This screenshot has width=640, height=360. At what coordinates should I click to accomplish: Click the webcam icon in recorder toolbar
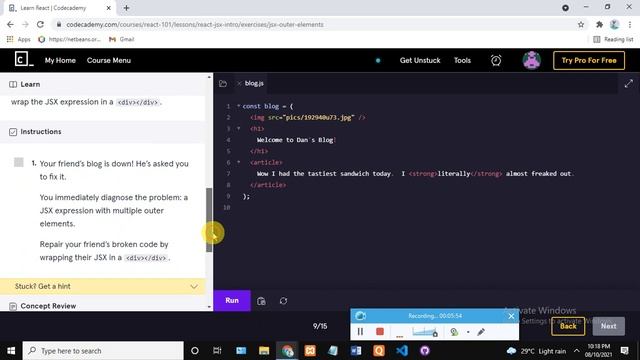pyautogui.click(x=454, y=332)
